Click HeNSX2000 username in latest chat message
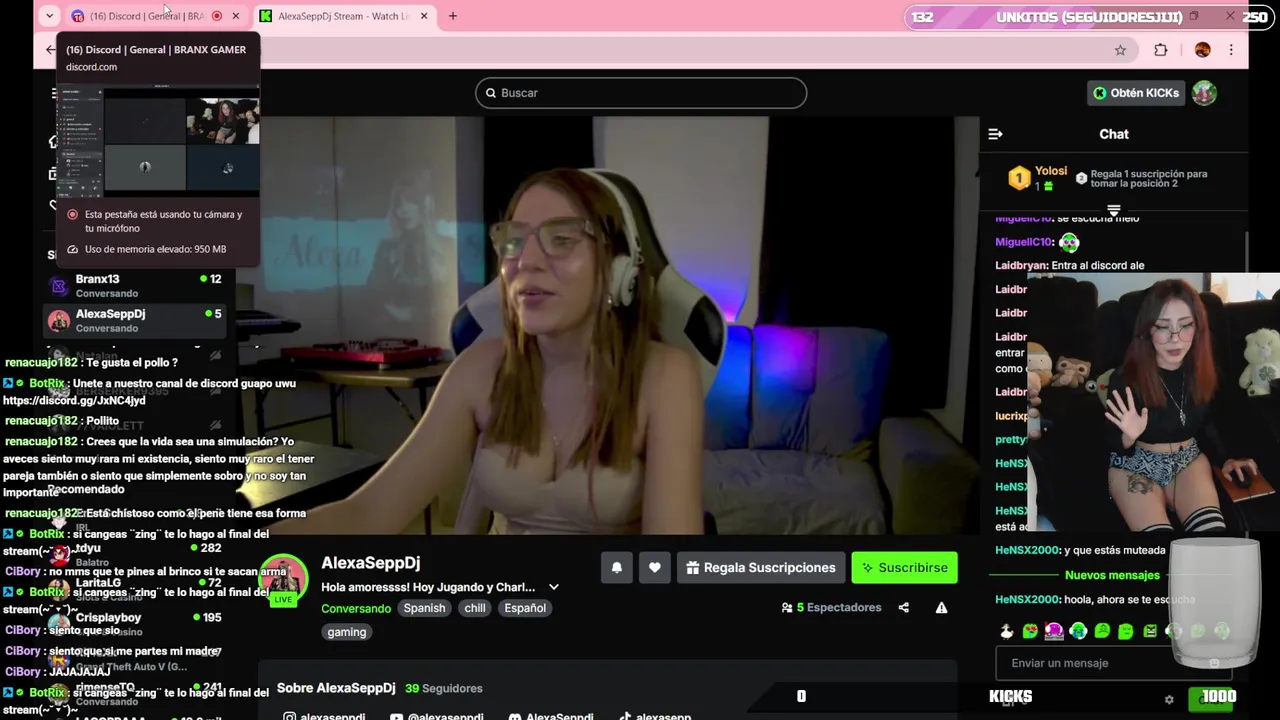 tap(1026, 600)
